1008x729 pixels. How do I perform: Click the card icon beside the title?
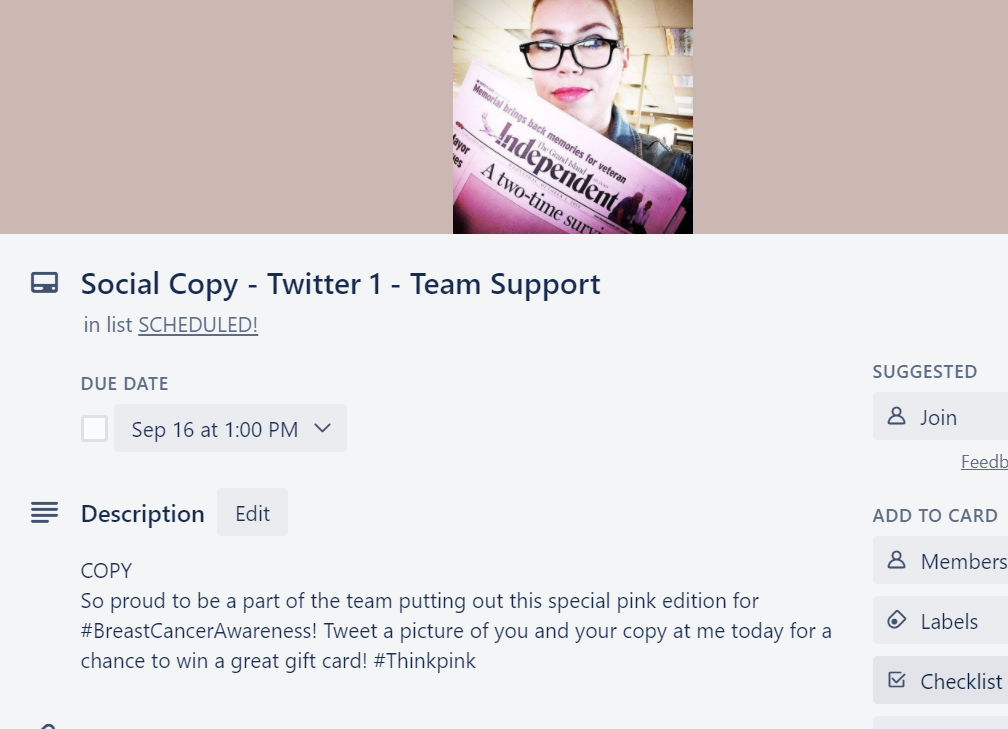coord(44,283)
